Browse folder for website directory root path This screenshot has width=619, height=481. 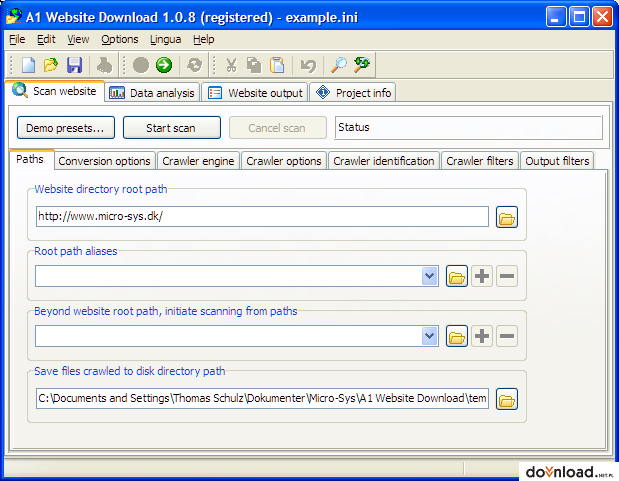507,217
